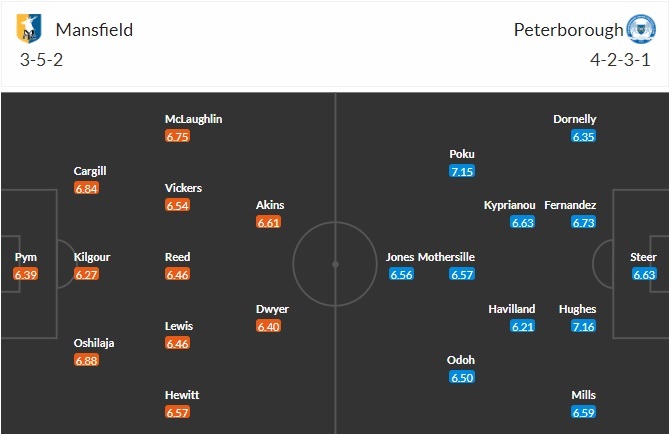Viewport: 669px width, 434px height.
Task: Click Pym's 6.39 rating badge
Action: point(26,275)
